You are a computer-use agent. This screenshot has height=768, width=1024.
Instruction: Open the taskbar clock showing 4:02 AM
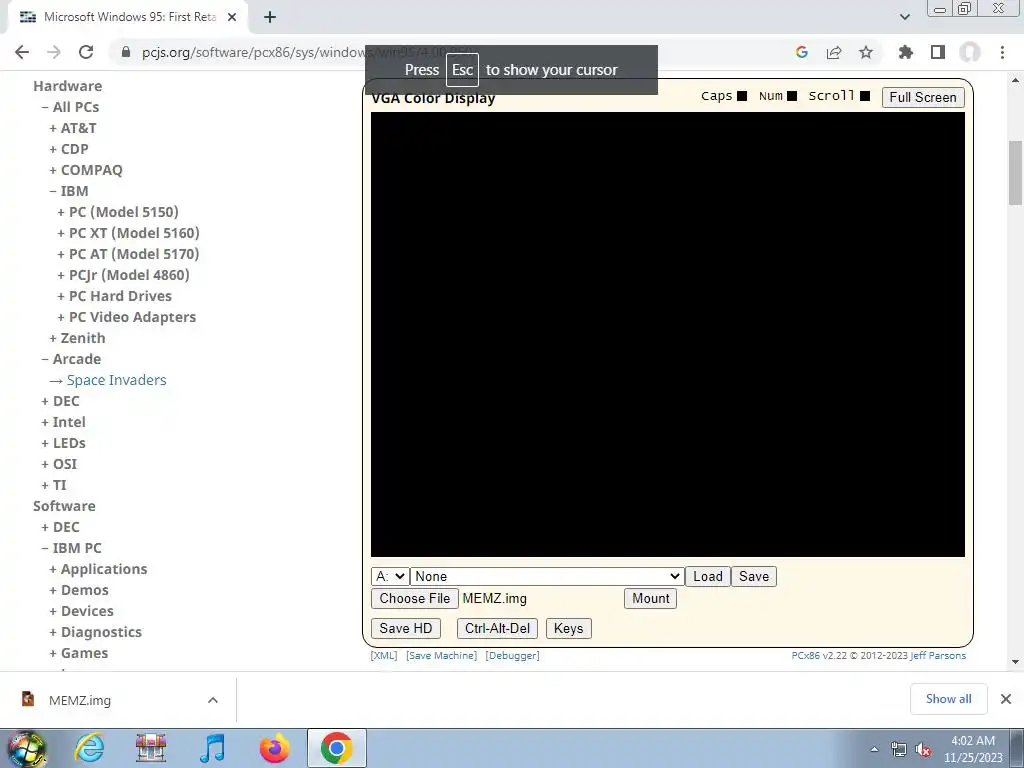pyautogui.click(x=973, y=749)
